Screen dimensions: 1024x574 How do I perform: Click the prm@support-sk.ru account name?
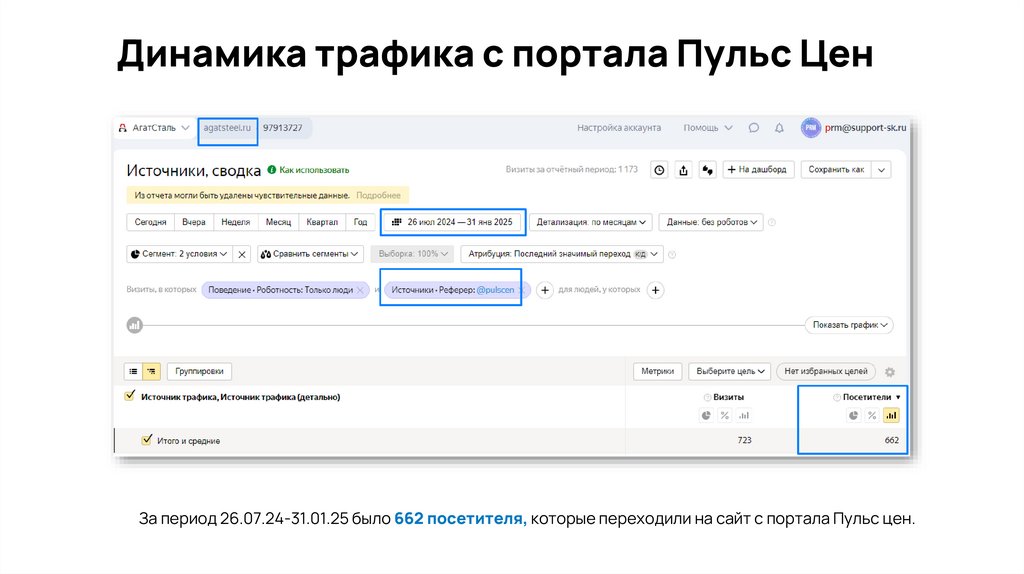point(865,128)
